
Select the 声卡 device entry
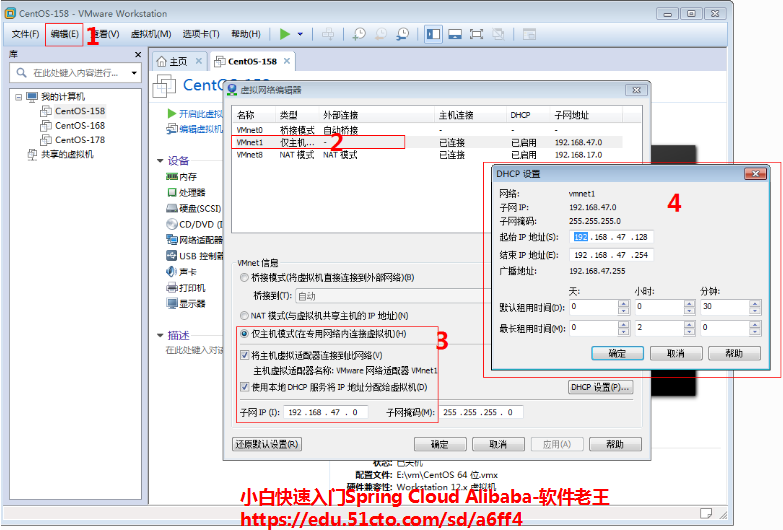(181, 272)
